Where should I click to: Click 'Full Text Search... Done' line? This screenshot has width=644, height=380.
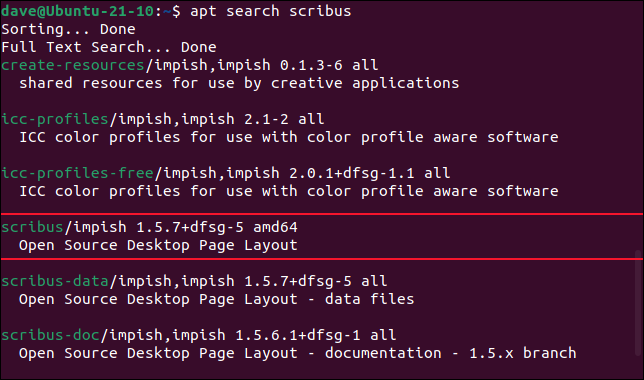click(109, 47)
